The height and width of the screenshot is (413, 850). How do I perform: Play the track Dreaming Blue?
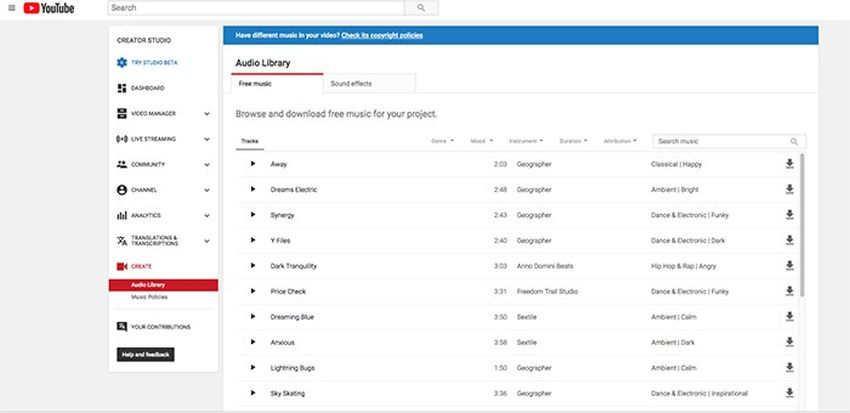253,317
